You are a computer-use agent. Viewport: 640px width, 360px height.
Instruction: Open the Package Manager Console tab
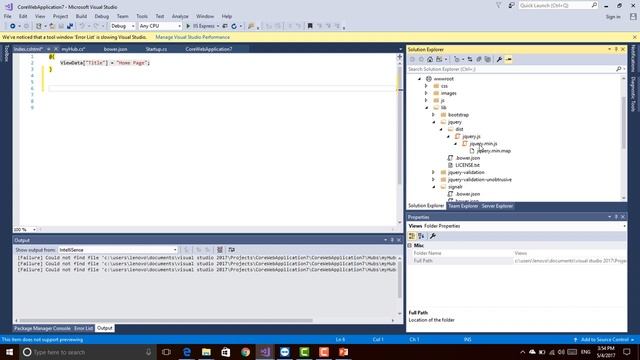pos(42,328)
